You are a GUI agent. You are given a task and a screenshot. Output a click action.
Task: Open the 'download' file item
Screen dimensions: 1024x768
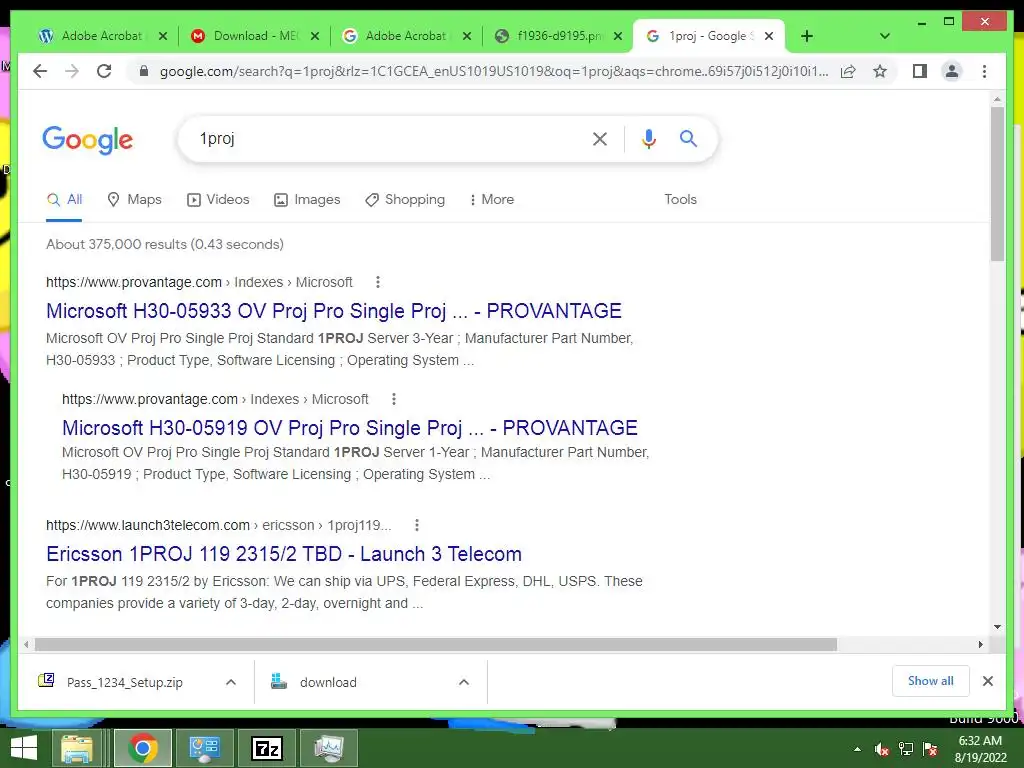coord(315,682)
